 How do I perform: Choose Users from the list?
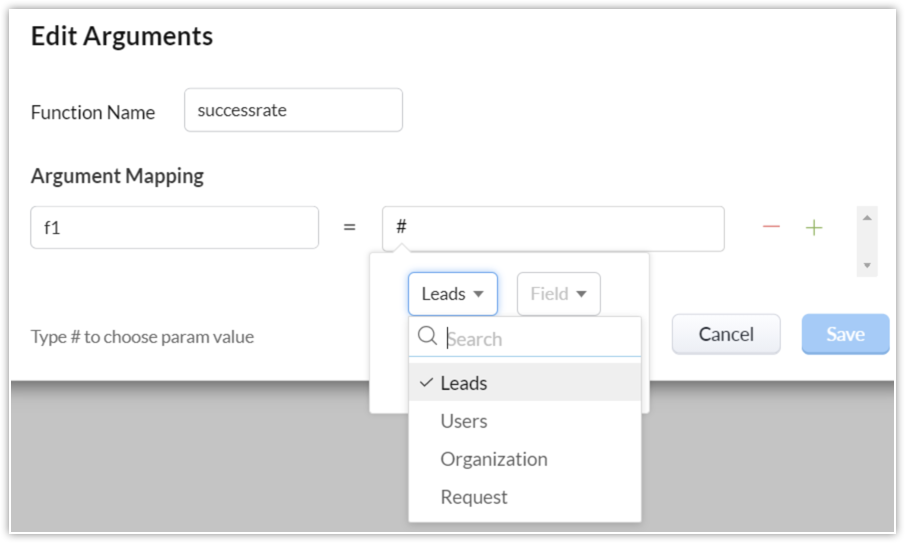click(x=464, y=421)
